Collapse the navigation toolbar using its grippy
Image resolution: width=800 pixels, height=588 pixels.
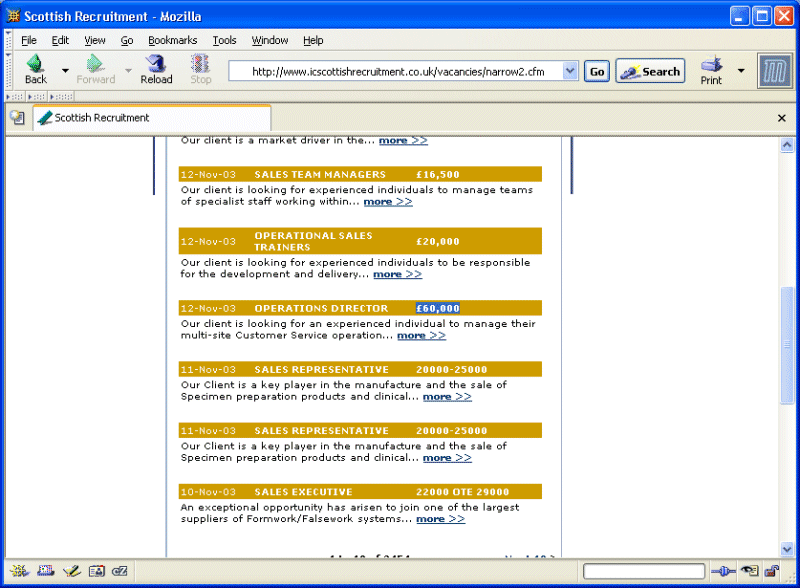(x=8, y=70)
